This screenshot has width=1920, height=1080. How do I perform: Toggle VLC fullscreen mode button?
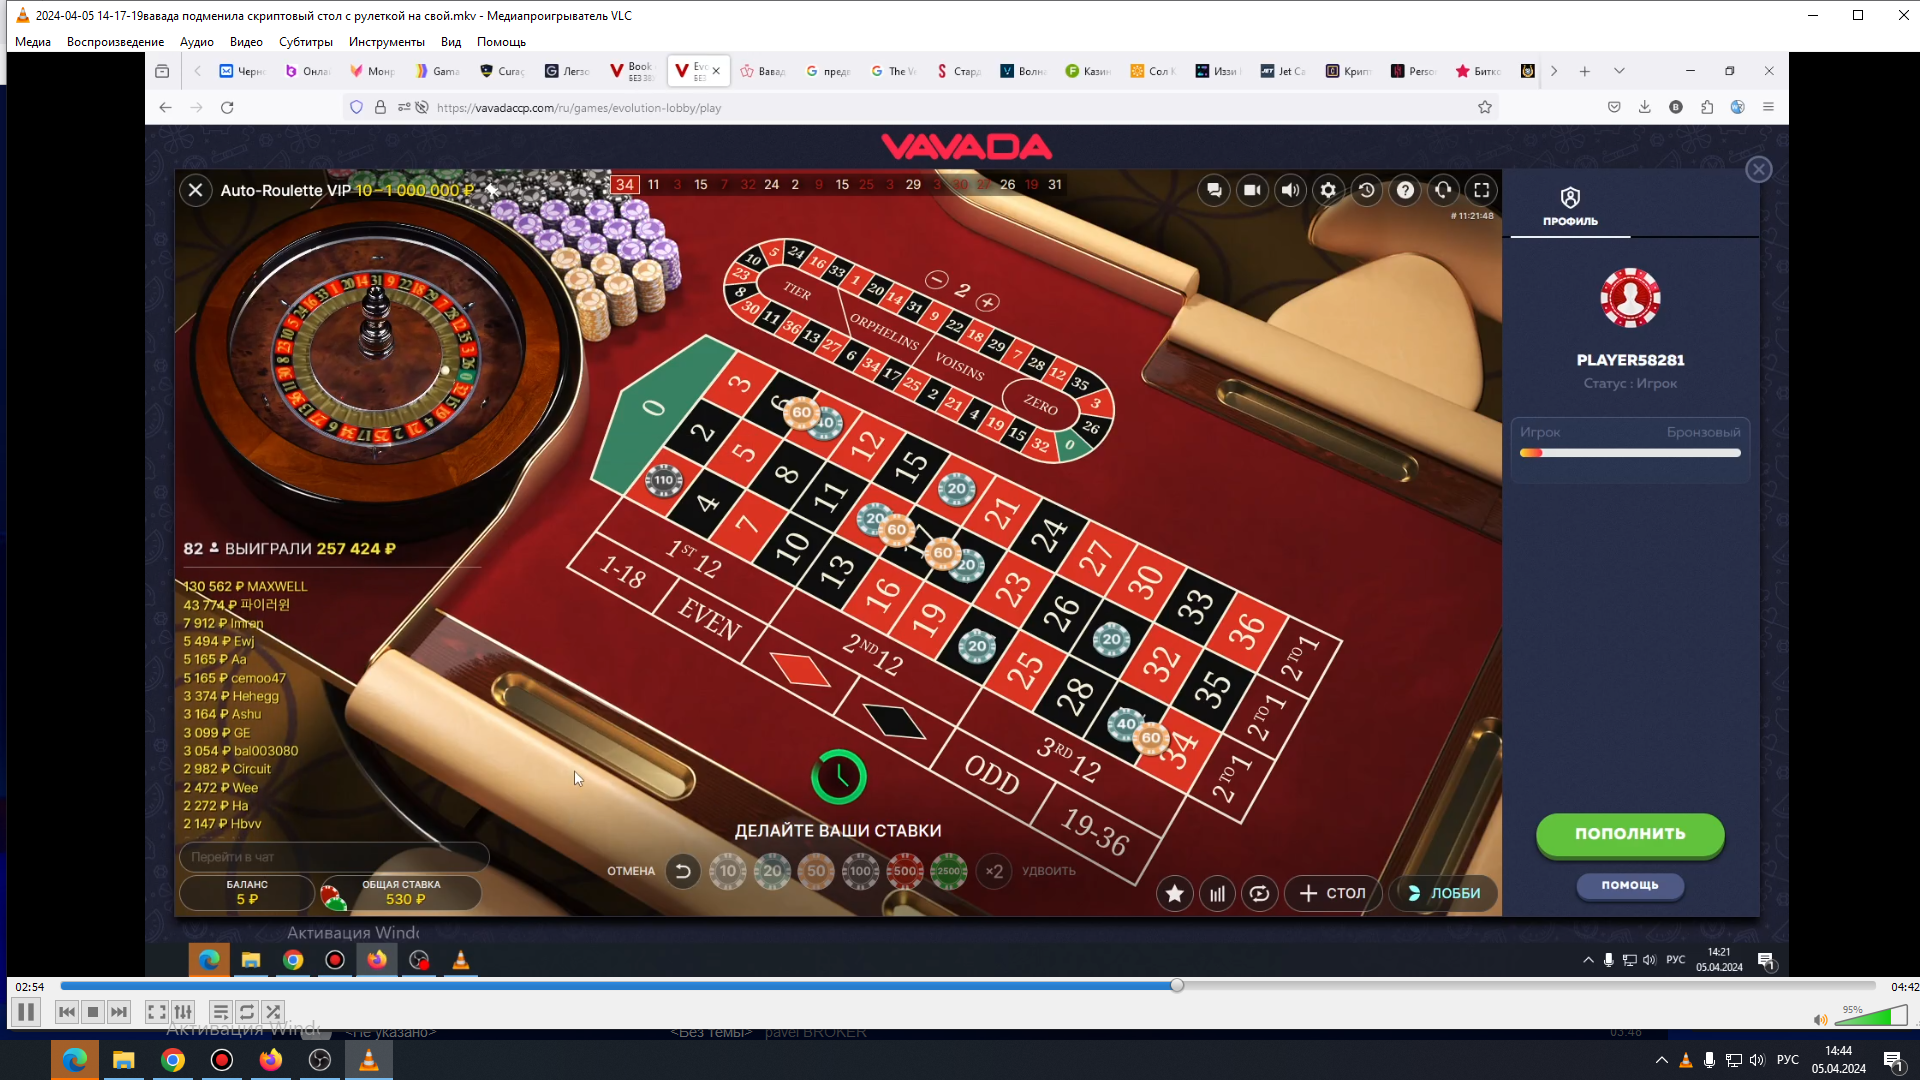(x=157, y=1012)
